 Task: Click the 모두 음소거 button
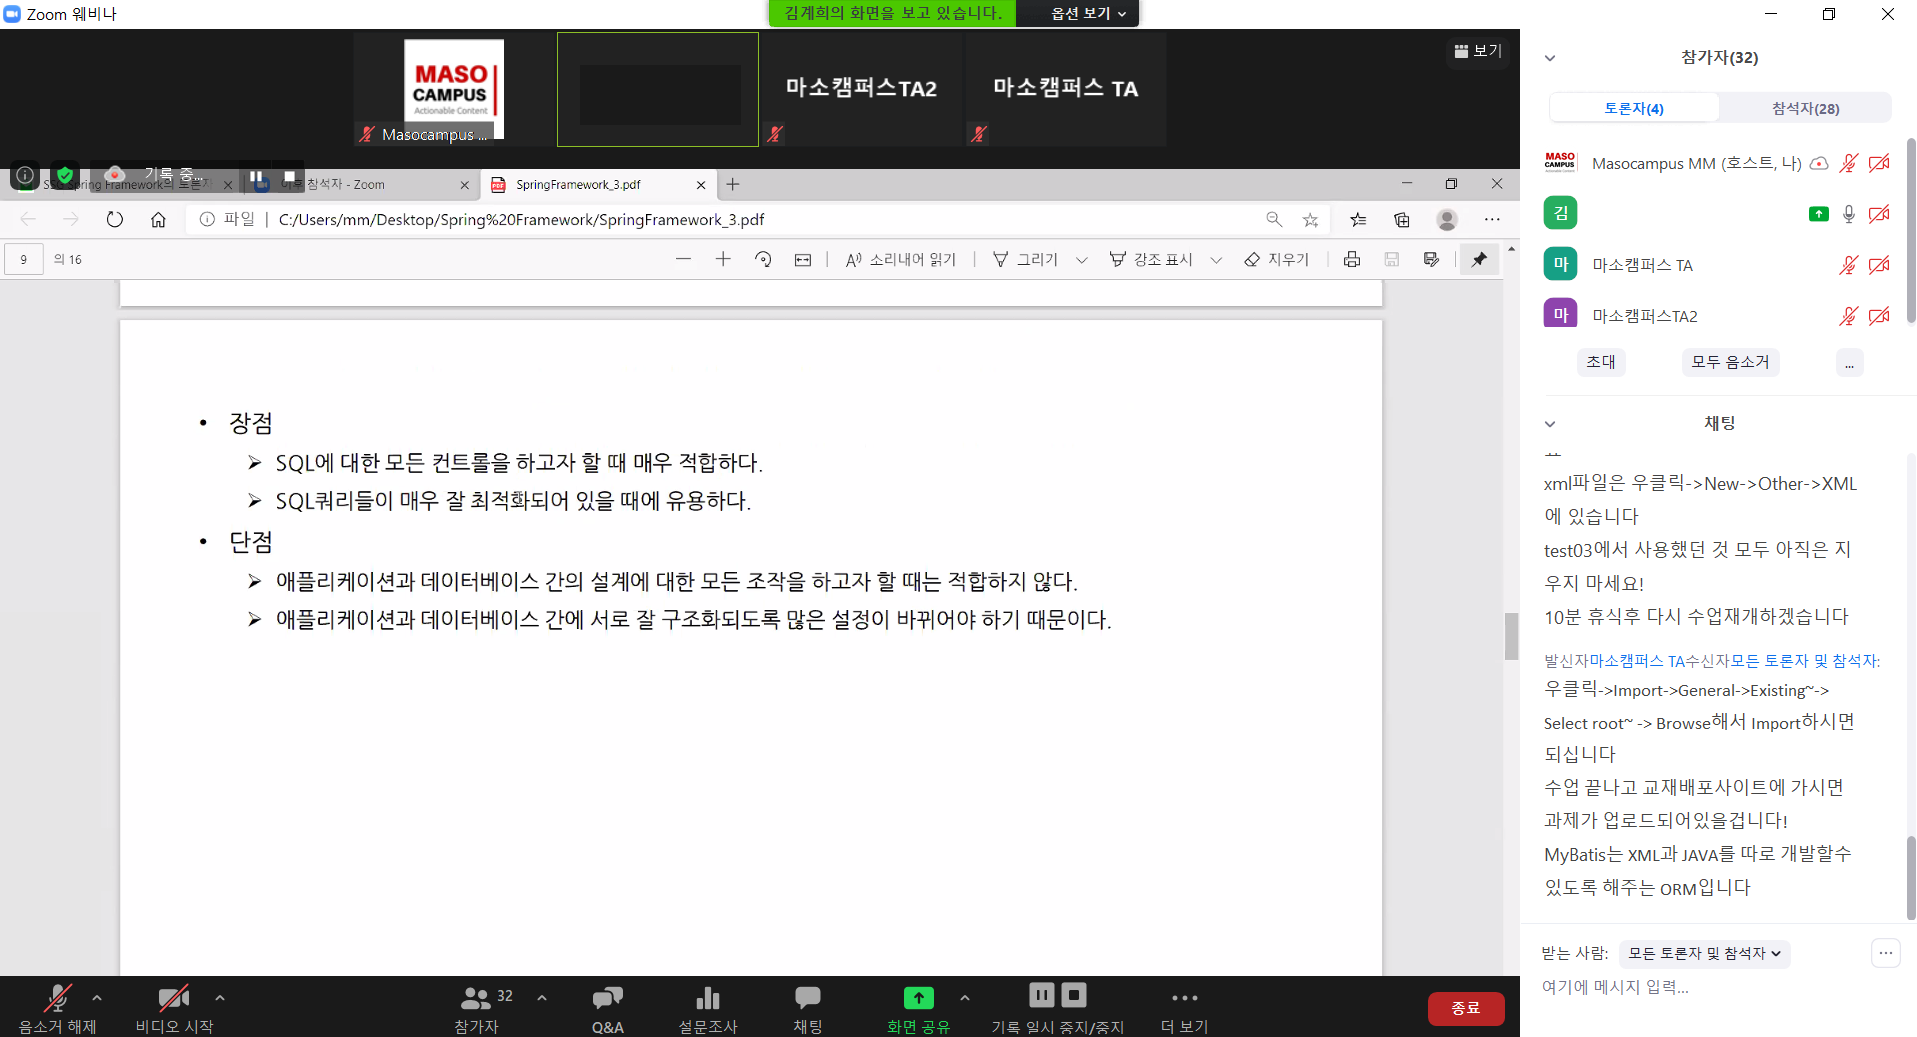pyautogui.click(x=1730, y=362)
